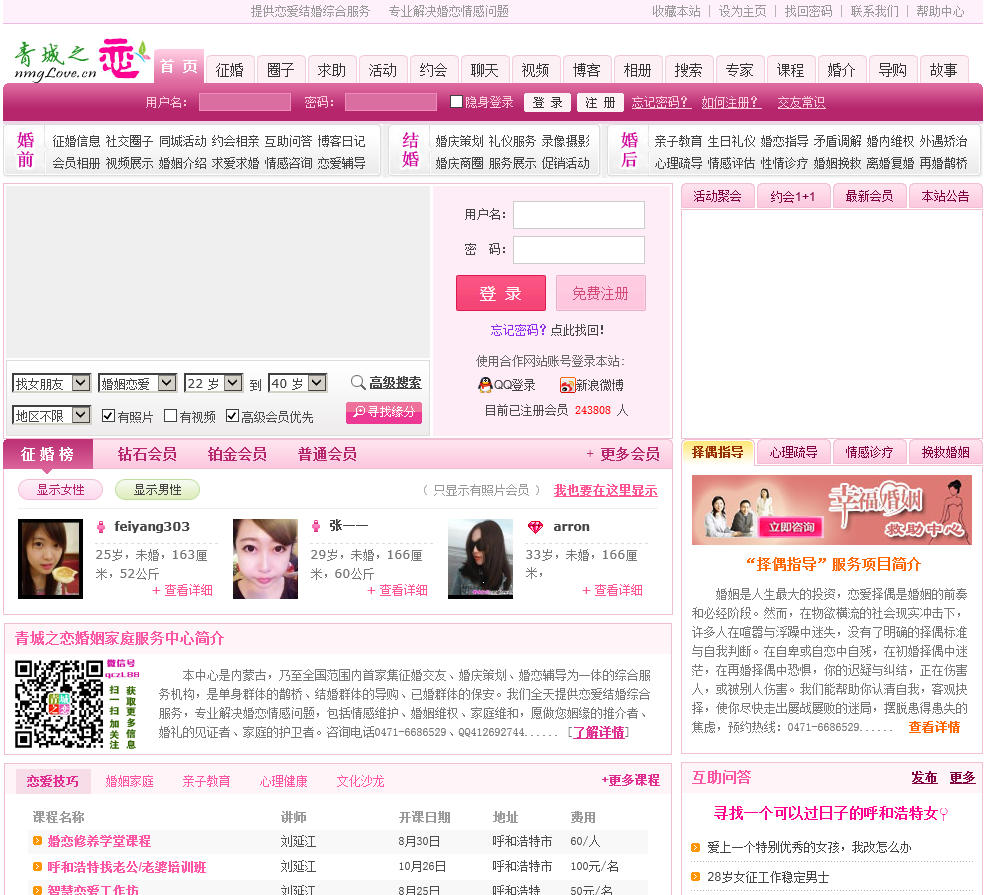The height and width of the screenshot is (895, 985).
Task: Uncheck the 有照片 checkbox
Action: pyautogui.click(x=108, y=416)
